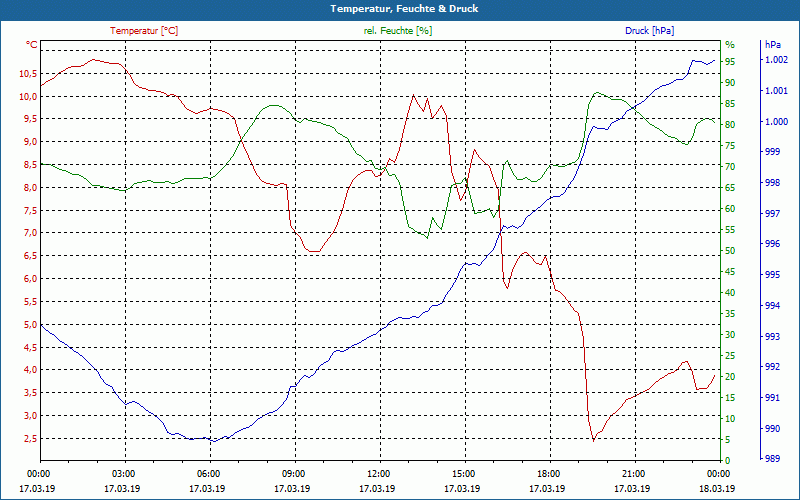Select the '80' humidity axis value

pyautogui.click(x=730, y=124)
